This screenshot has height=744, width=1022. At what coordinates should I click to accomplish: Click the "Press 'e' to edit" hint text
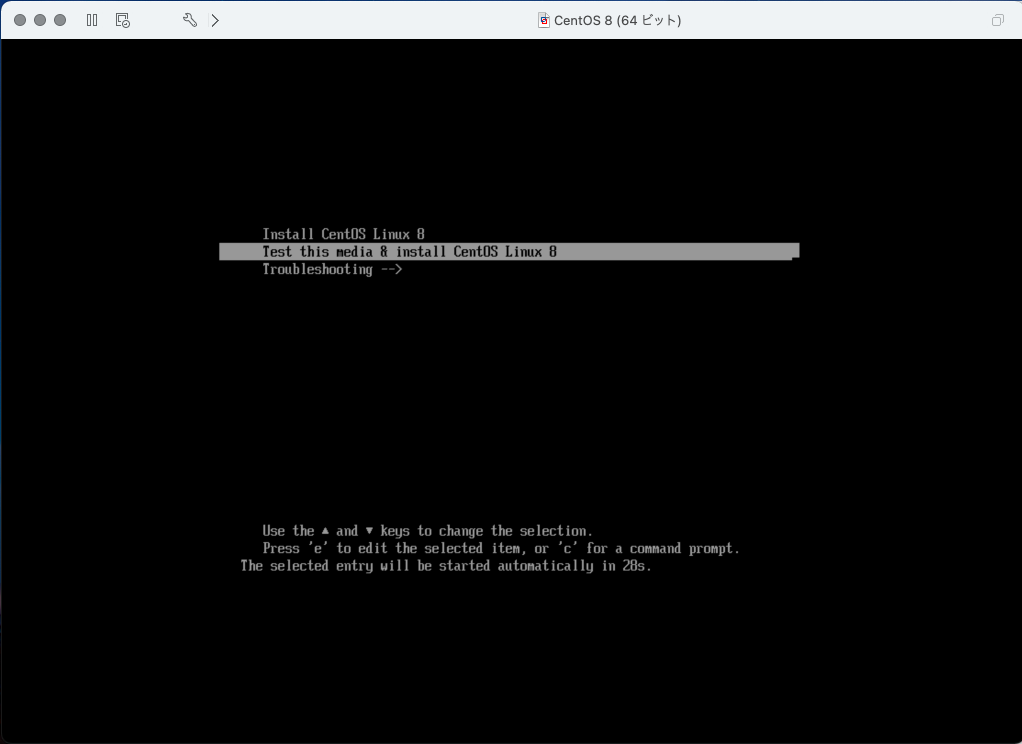tap(501, 548)
